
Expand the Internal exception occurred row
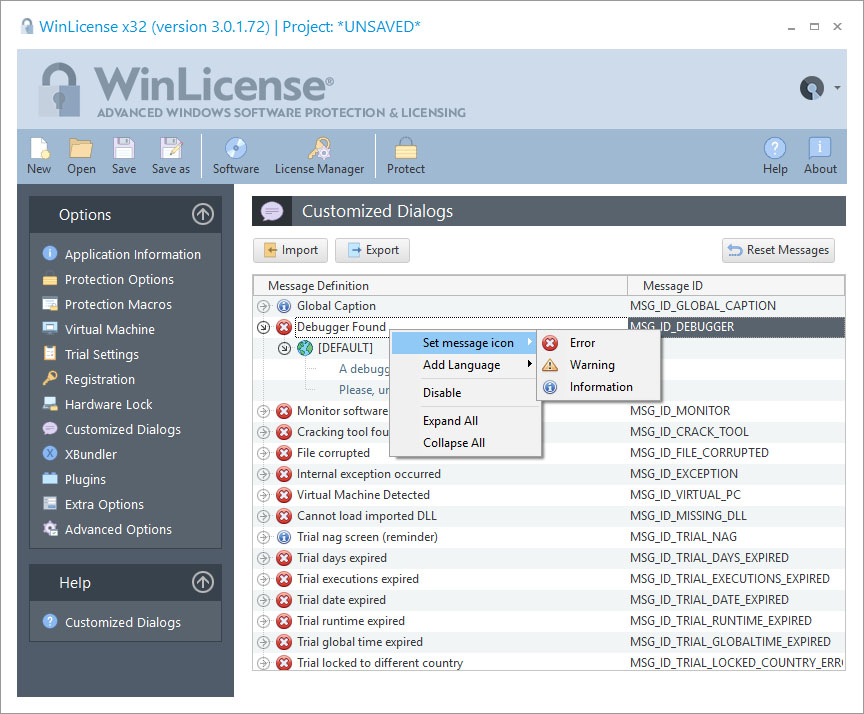(x=263, y=474)
